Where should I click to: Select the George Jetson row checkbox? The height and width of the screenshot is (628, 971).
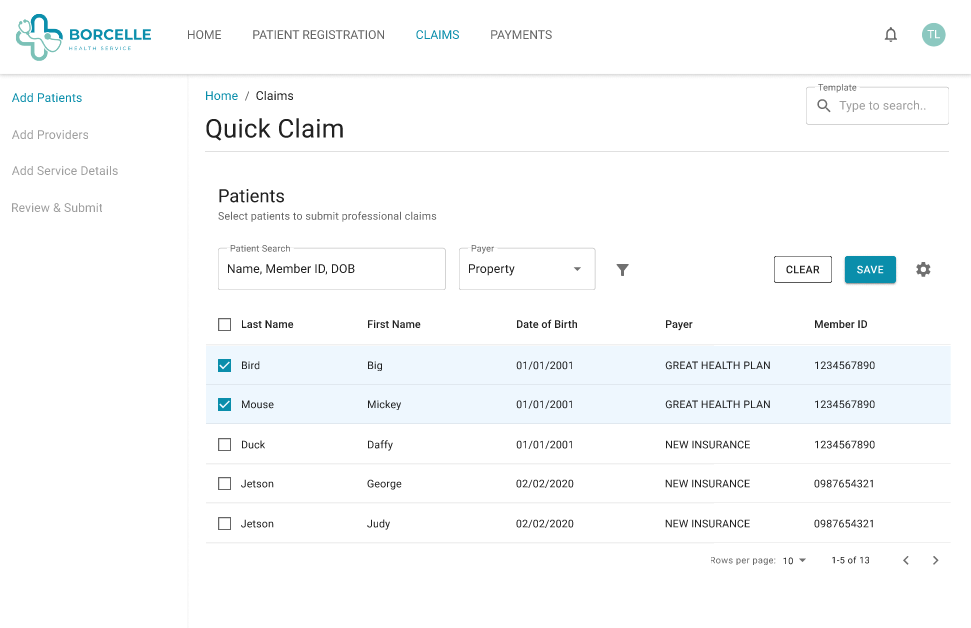pyautogui.click(x=224, y=484)
